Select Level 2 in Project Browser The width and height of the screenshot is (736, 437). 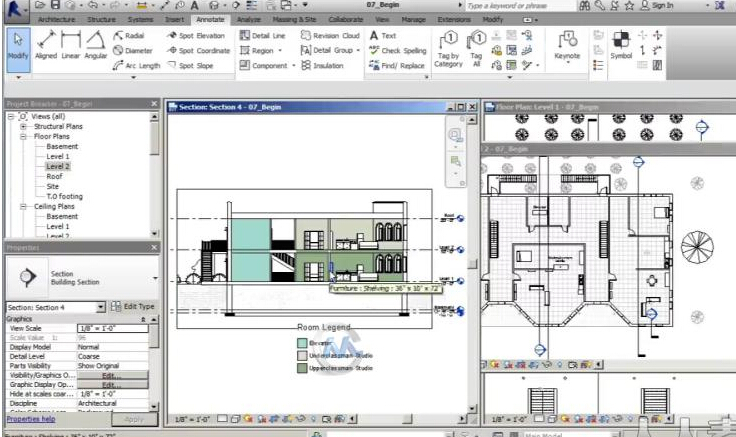pos(58,166)
